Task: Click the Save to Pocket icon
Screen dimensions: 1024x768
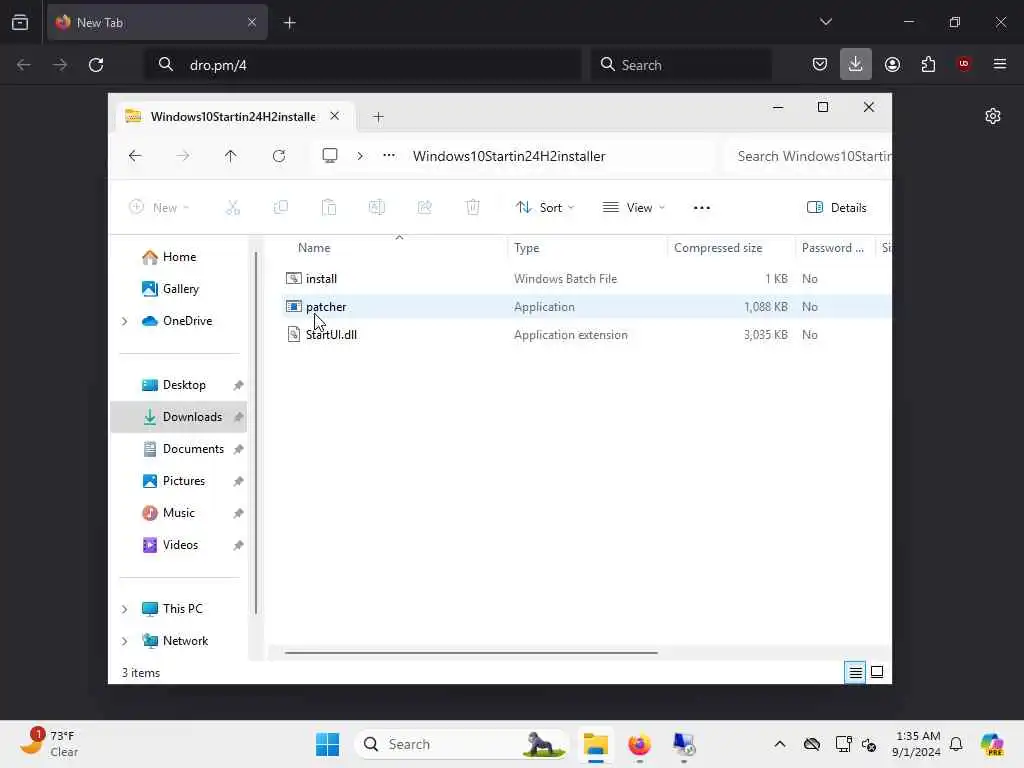Action: pos(820,64)
